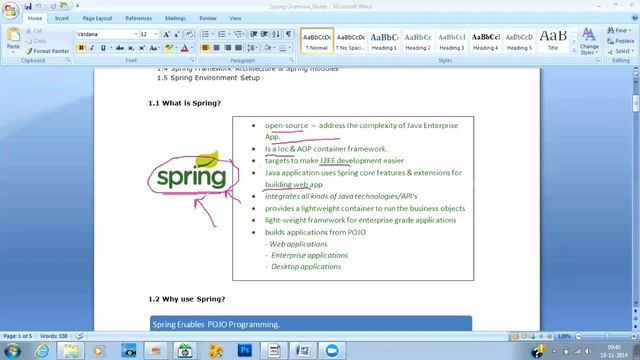Toggle show paragraph marks
640x360 pixels.
pos(289,34)
